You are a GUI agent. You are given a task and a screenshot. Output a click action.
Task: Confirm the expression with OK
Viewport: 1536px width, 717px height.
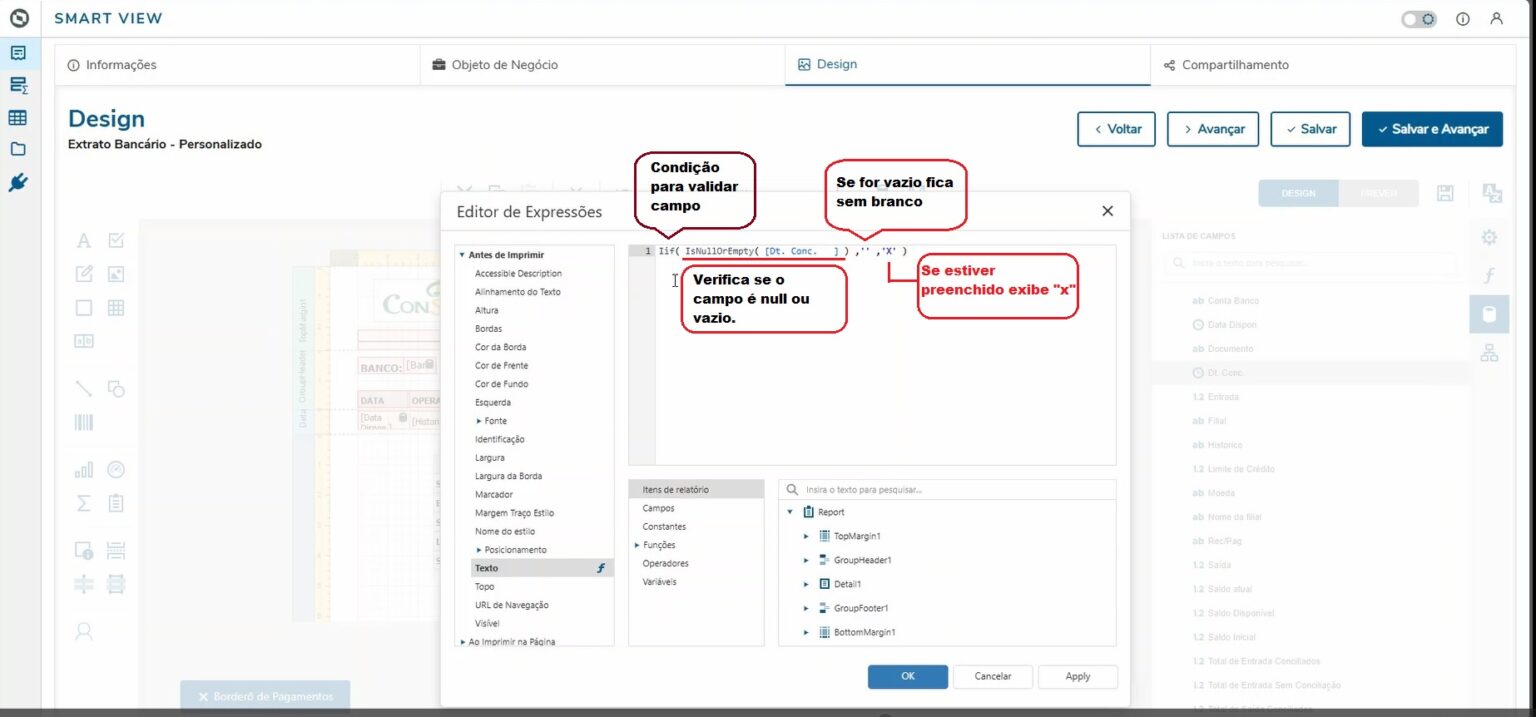(x=907, y=676)
